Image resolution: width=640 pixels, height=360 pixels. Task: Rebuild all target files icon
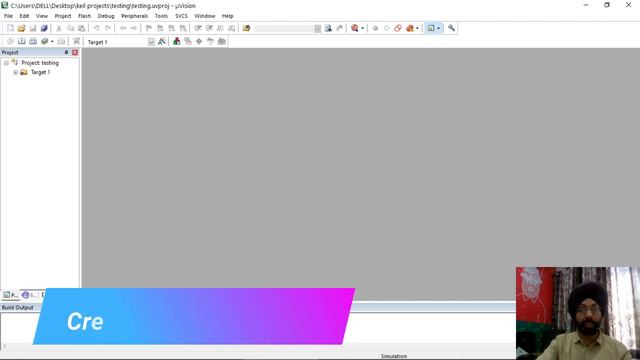33,41
